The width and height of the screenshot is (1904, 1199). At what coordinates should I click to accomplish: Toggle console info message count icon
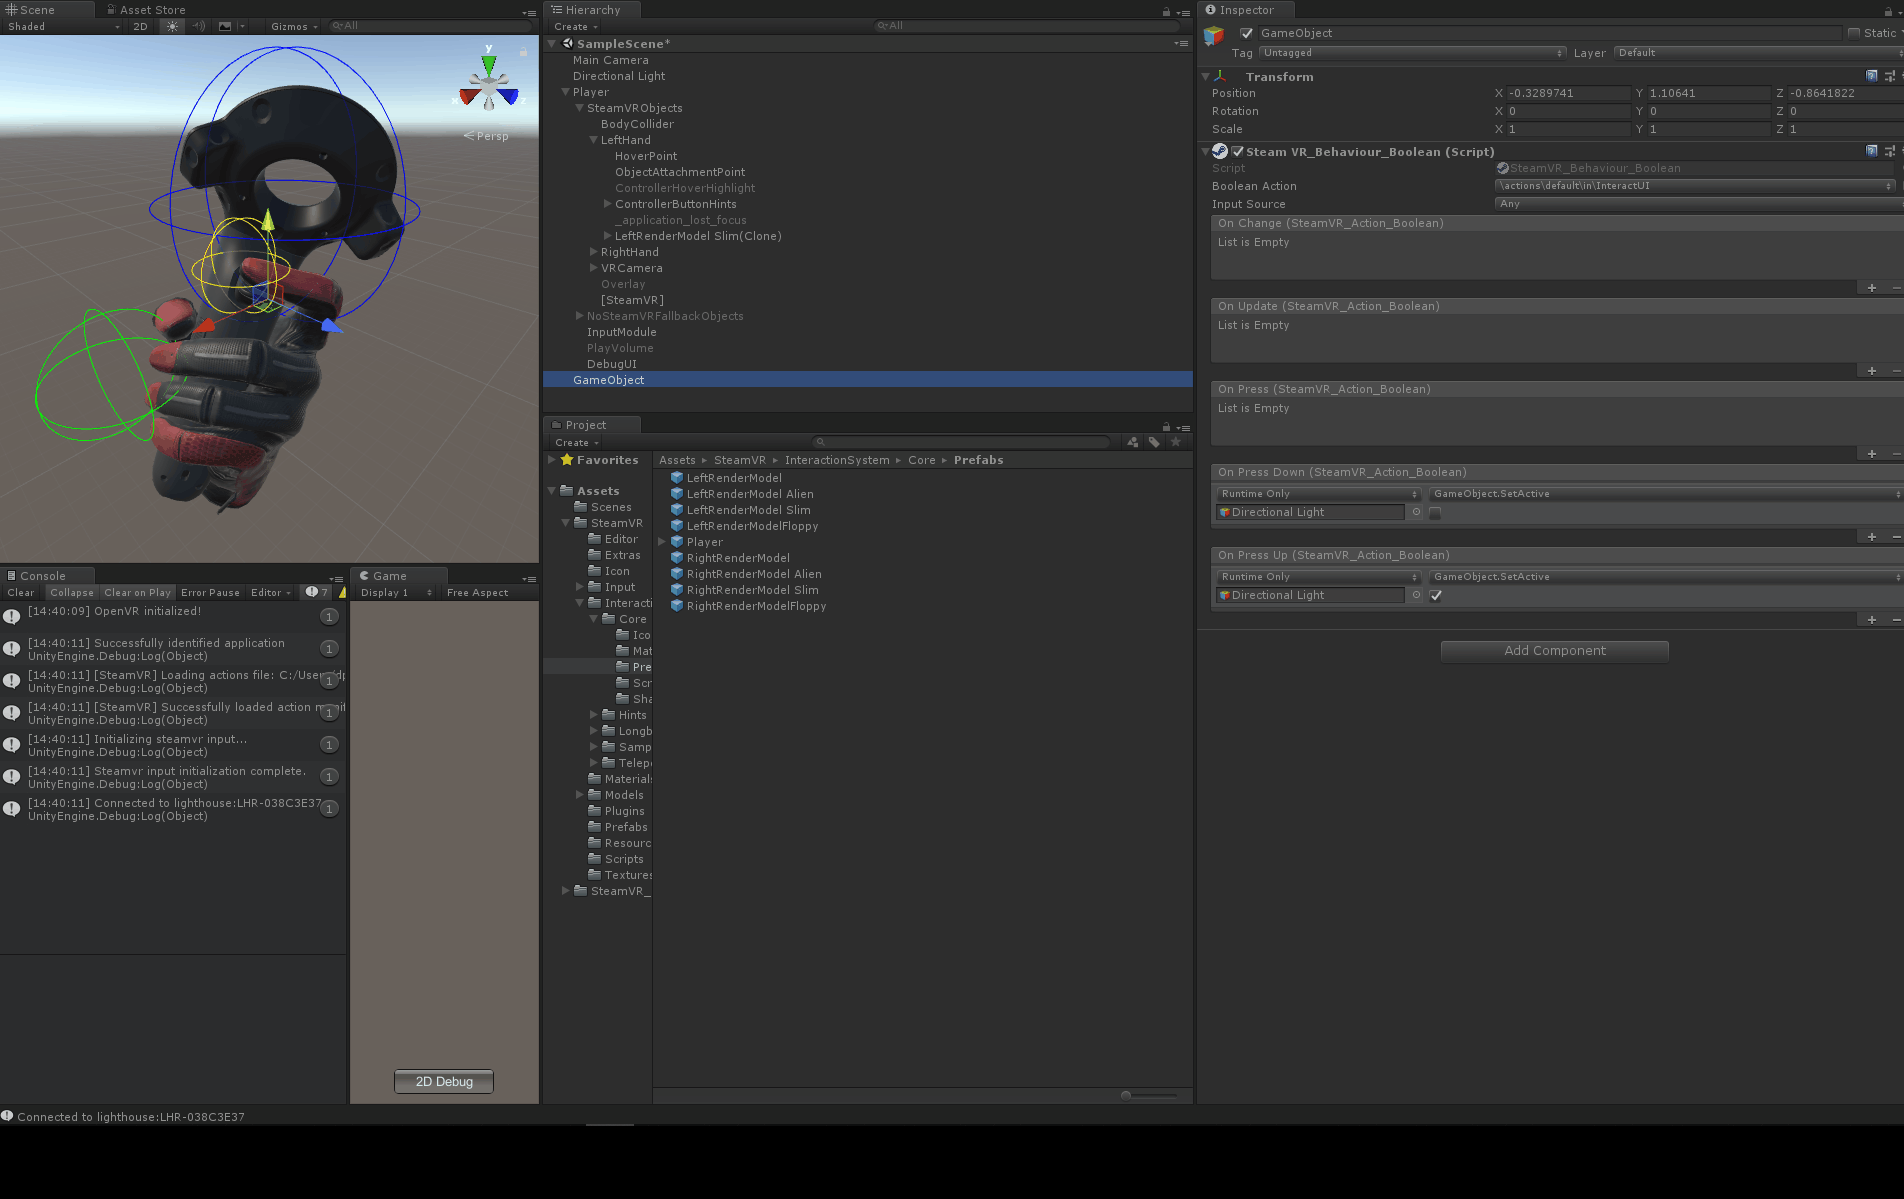pyautogui.click(x=317, y=592)
